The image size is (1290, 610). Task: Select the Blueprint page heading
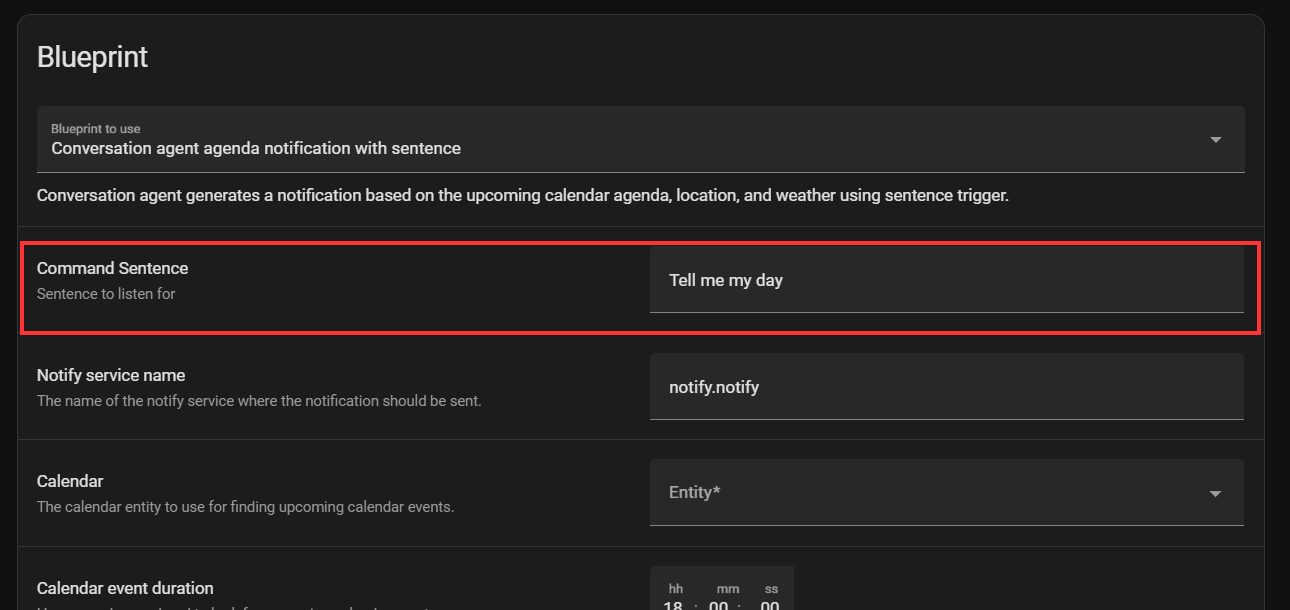pos(92,57)
